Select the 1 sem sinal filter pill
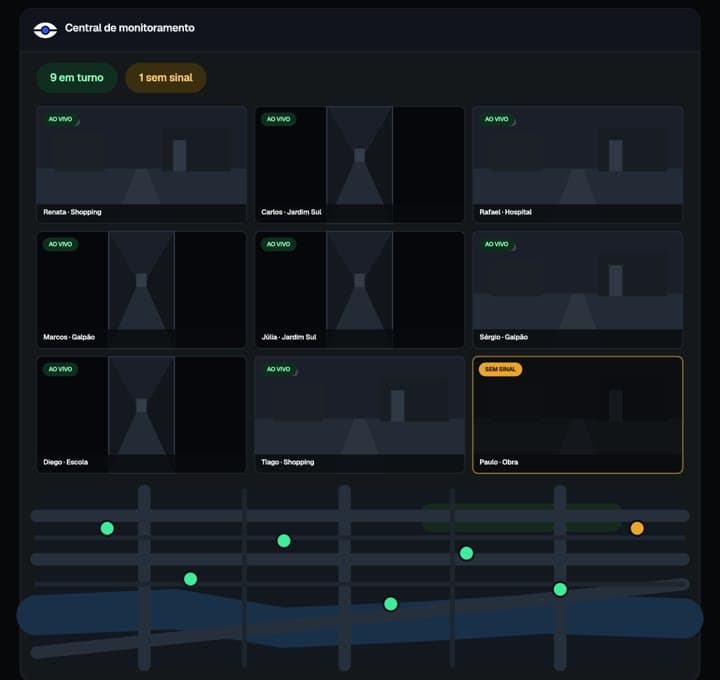The height and width of the screenshot is (680, 720). pos(166,78)
